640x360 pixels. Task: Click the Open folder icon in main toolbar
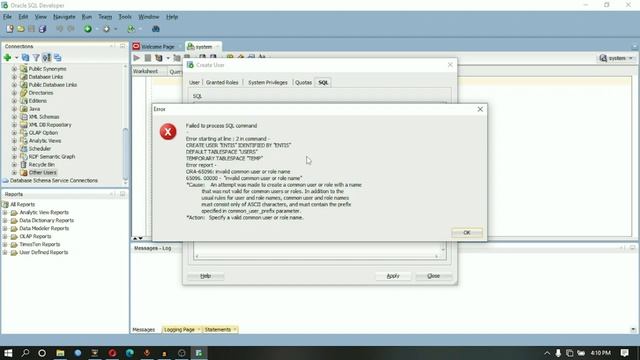coord(20,29)
